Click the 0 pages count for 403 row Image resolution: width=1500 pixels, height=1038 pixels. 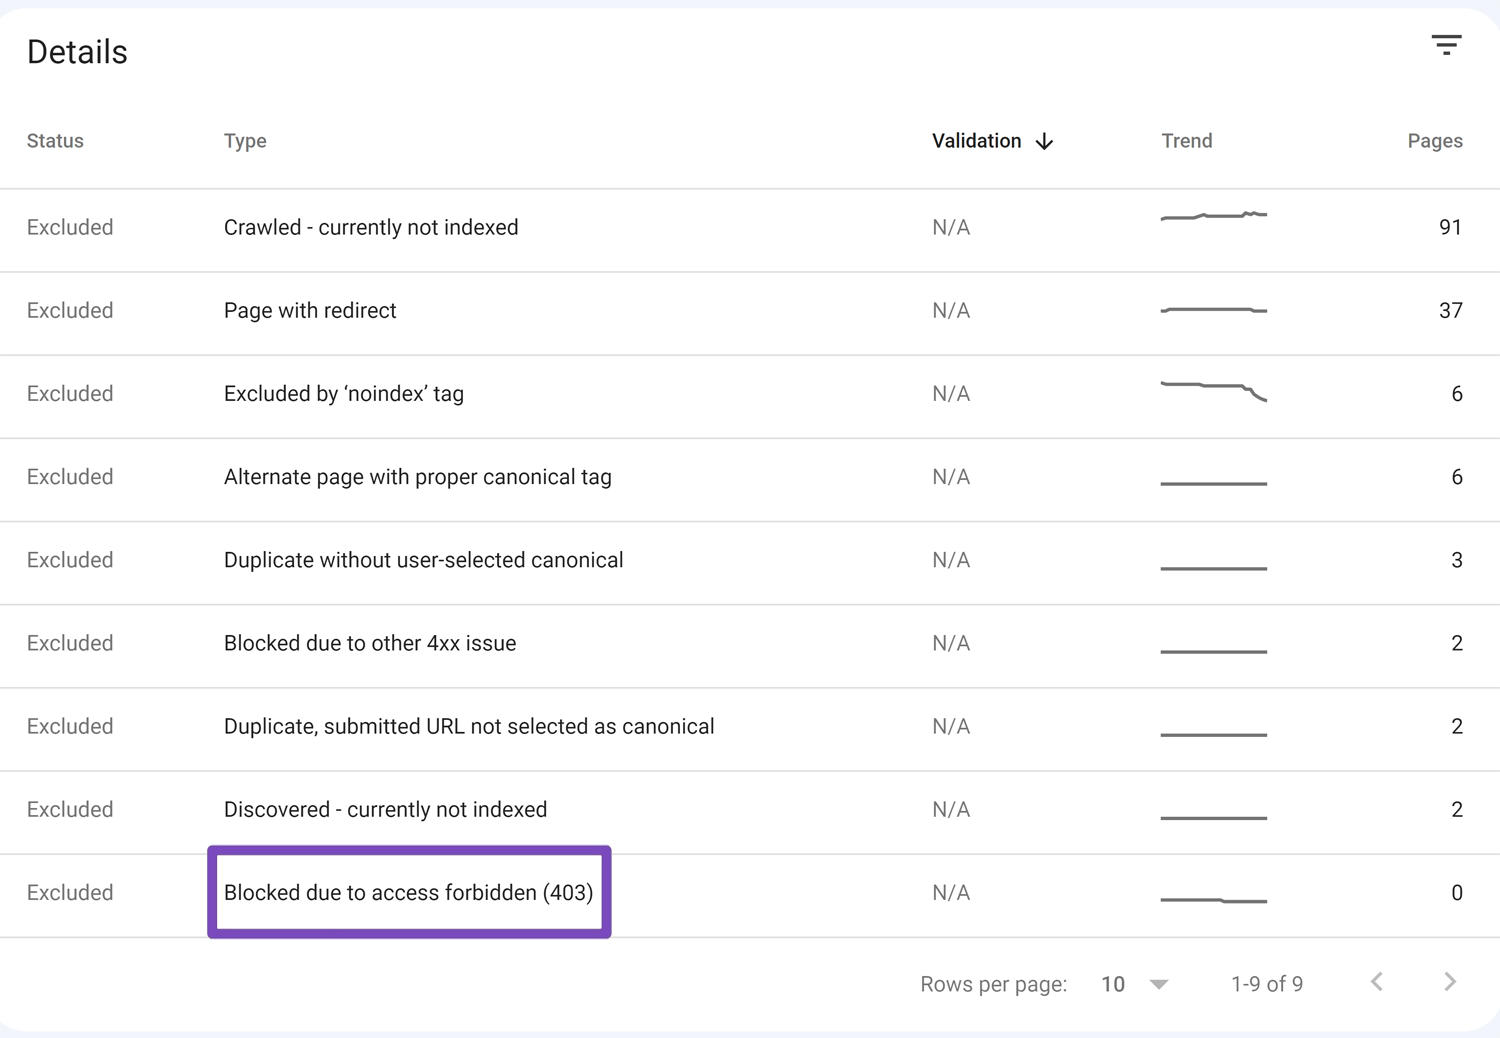click(1457, 892)
